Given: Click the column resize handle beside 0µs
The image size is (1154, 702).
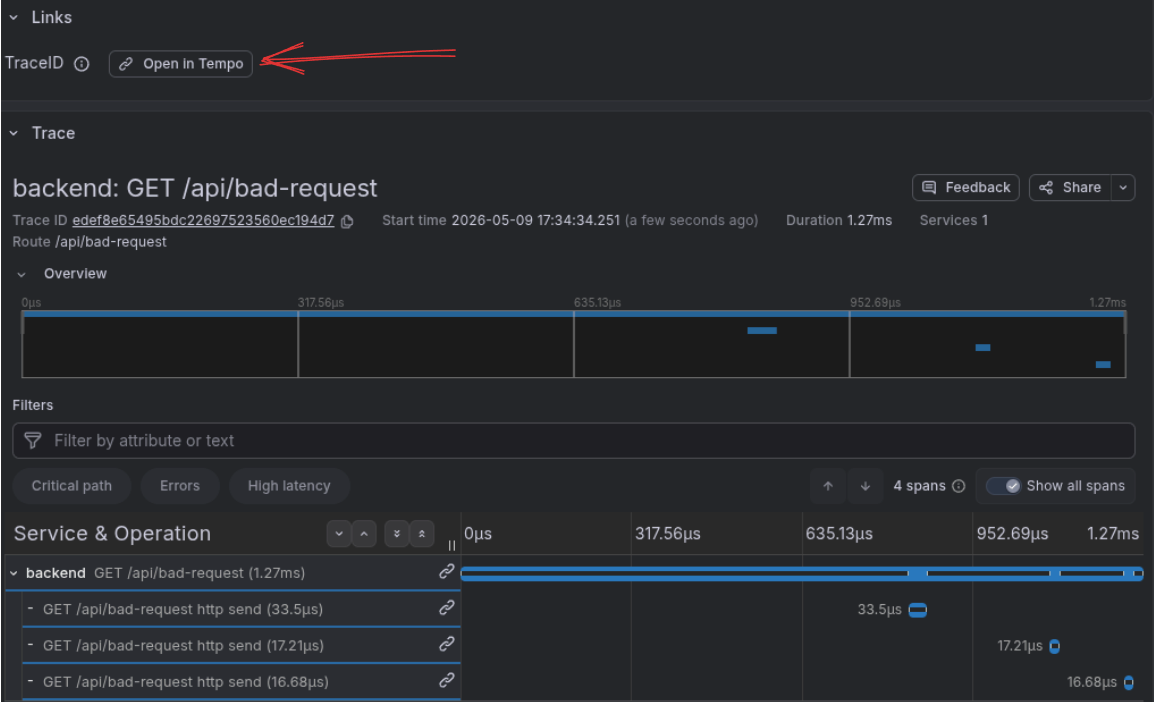Looking at the screenshot, I should (452, 545).
